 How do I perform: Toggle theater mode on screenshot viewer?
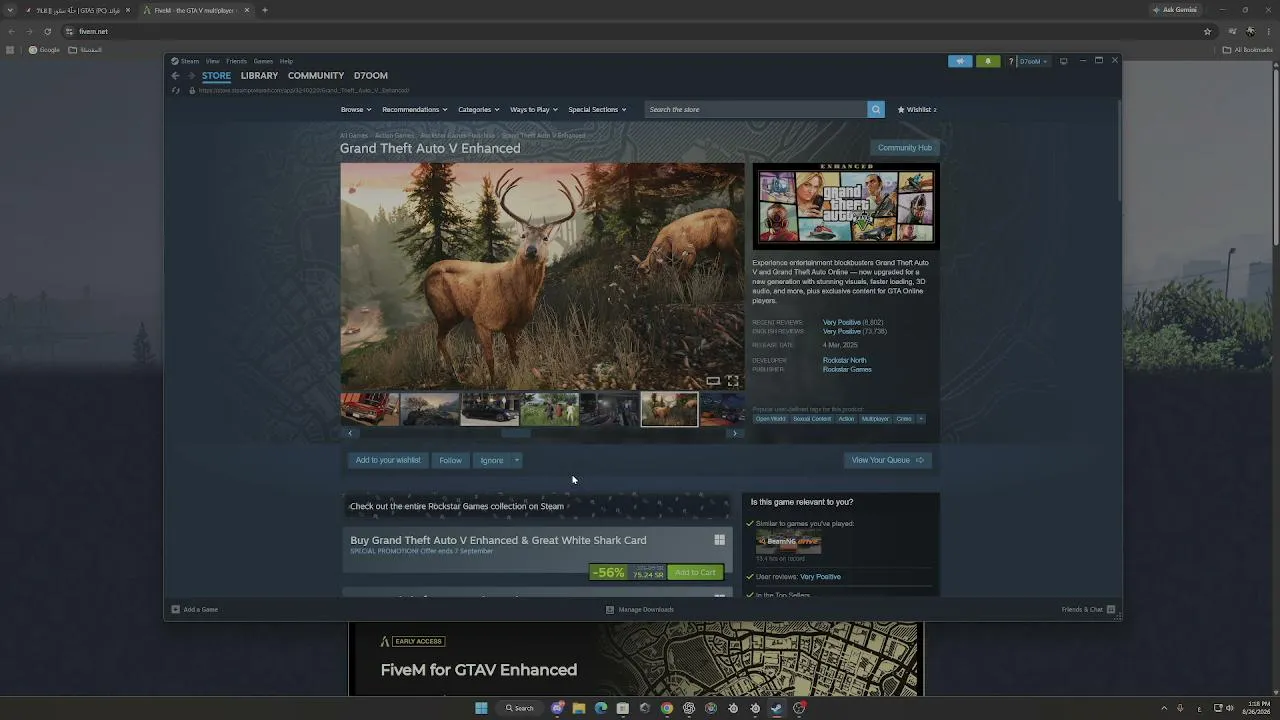tap(713, 381)
